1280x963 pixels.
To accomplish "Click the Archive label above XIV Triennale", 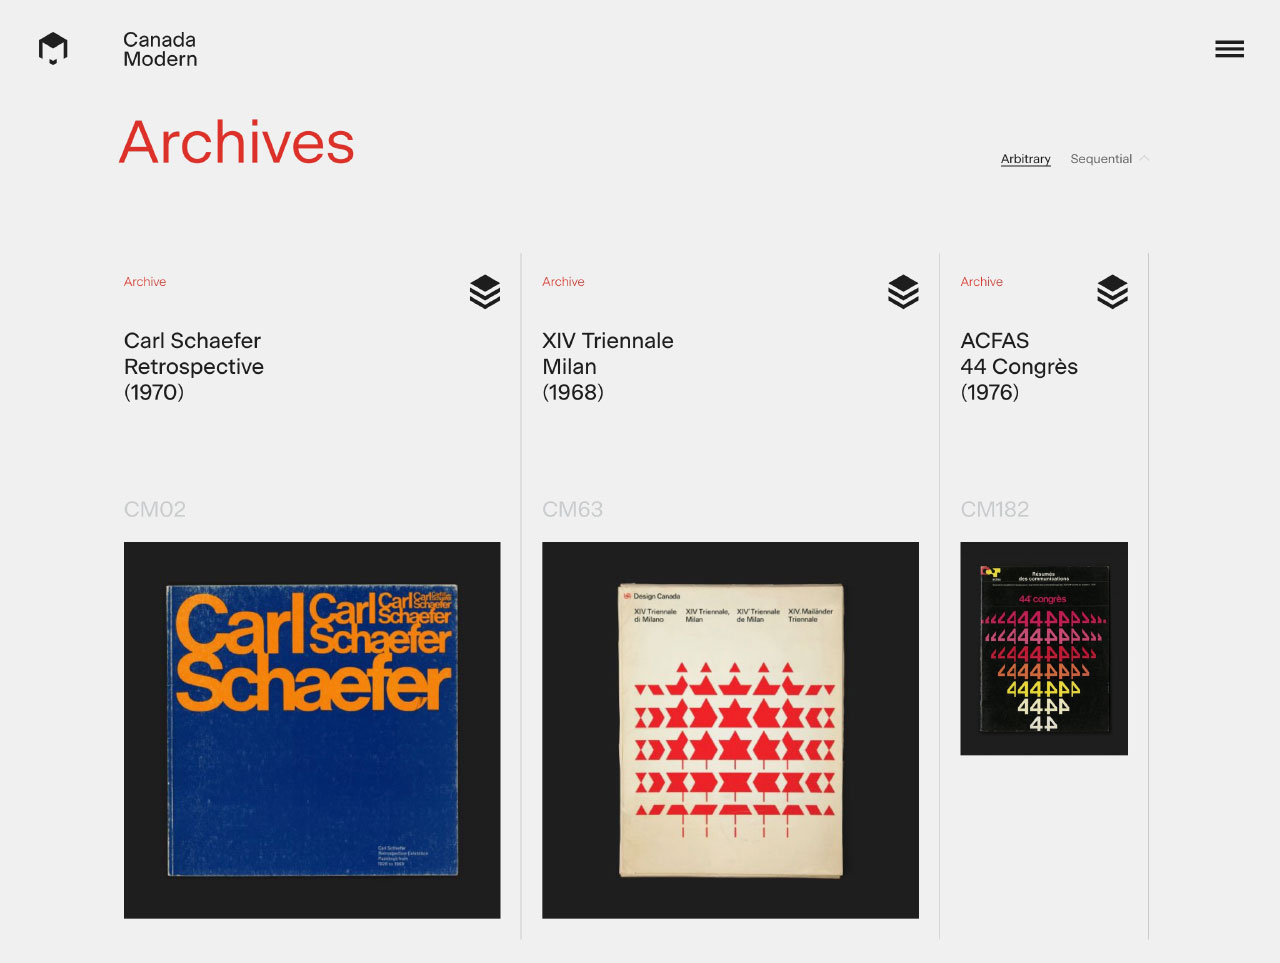I will 563,282.
